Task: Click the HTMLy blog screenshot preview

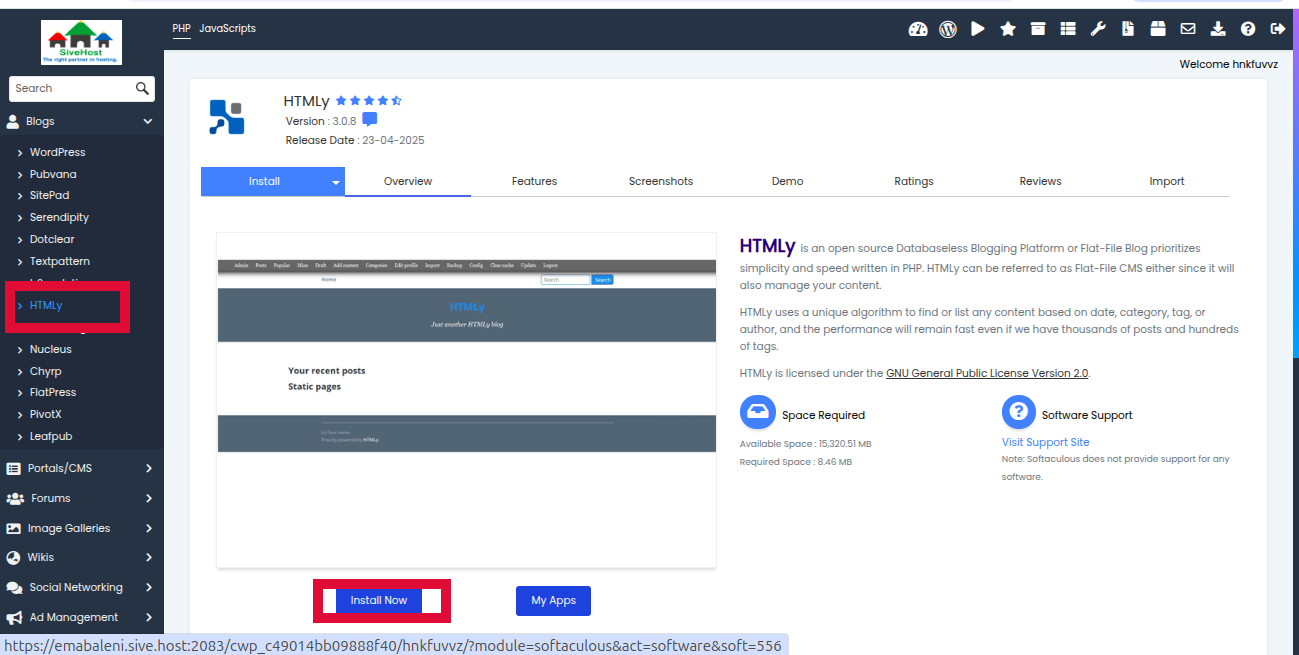Action: [467, 400]
